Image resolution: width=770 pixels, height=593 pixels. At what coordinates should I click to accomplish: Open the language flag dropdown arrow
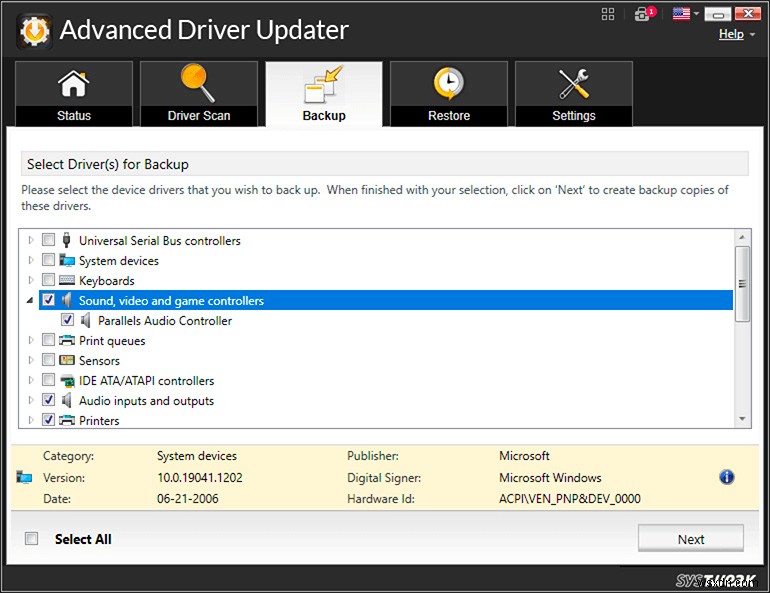(696, 14)
